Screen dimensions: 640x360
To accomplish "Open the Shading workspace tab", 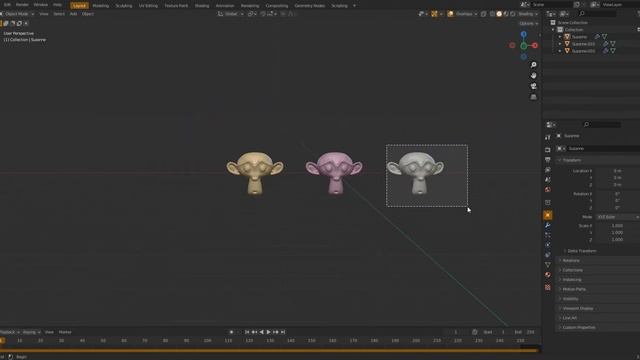I will coord(202,6).
